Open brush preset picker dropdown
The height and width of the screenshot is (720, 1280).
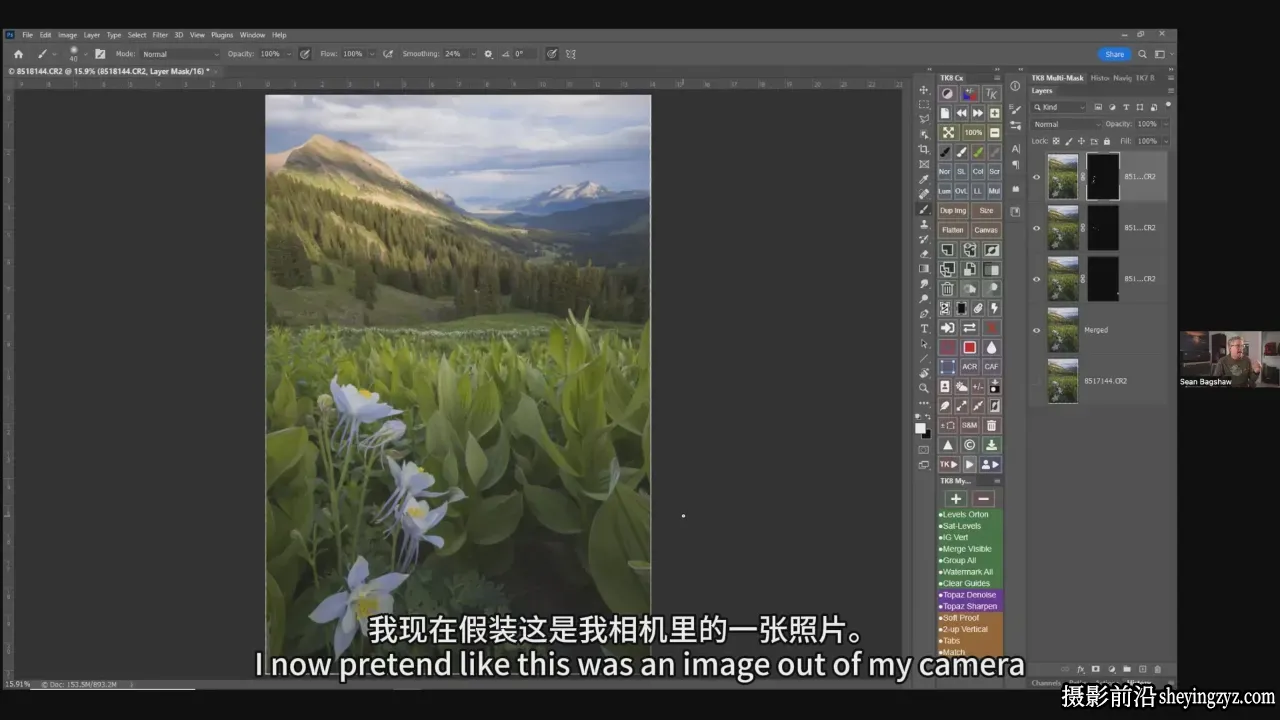86,54
